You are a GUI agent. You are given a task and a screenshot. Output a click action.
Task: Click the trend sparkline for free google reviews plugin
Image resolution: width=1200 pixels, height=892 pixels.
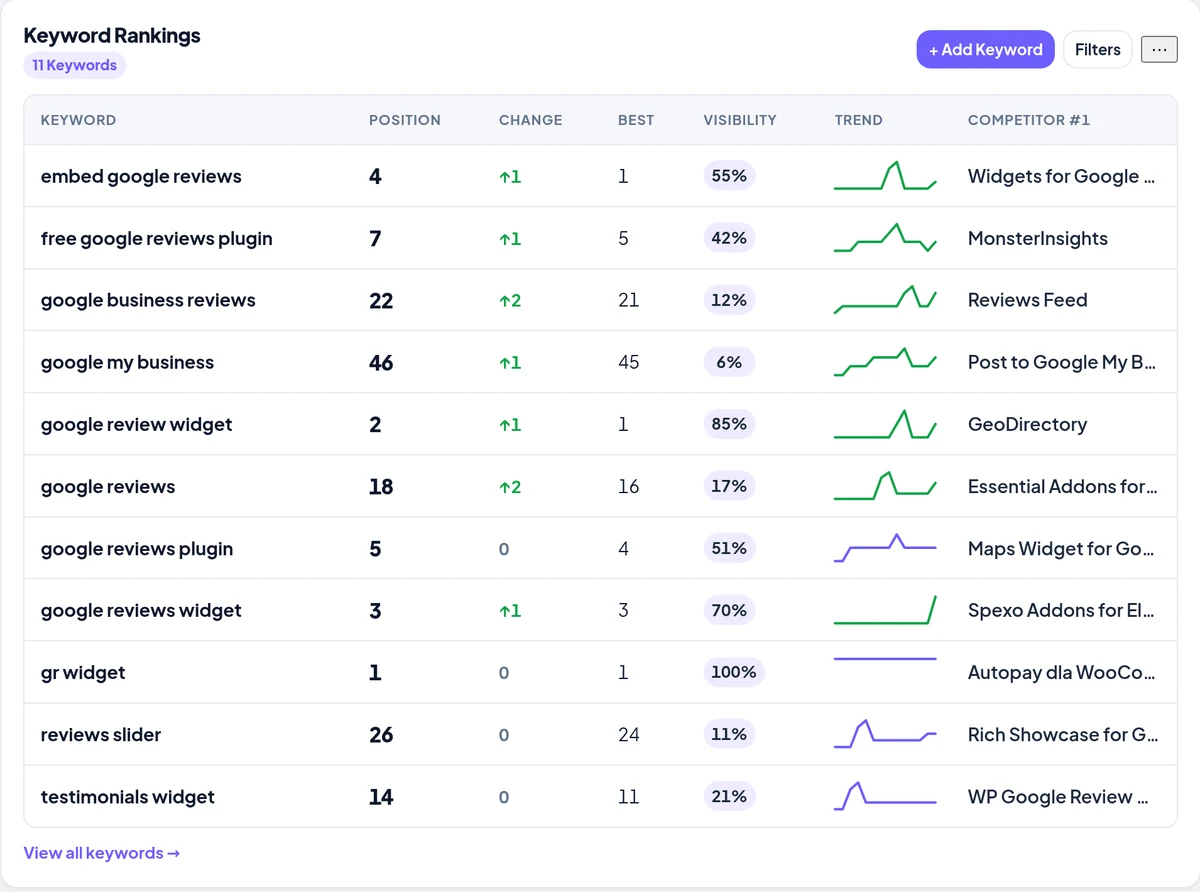tap(885, 238)
